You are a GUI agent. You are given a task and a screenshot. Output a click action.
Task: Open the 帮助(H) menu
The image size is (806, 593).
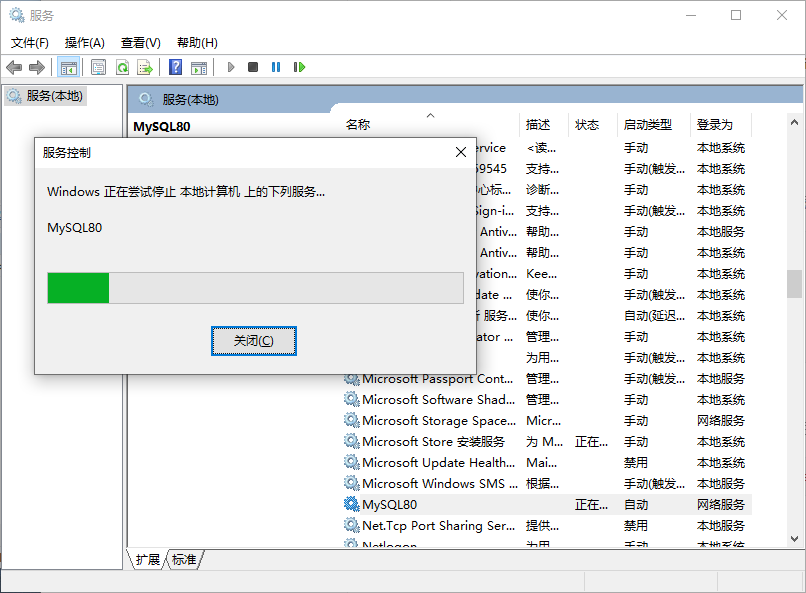pos(197,43)
